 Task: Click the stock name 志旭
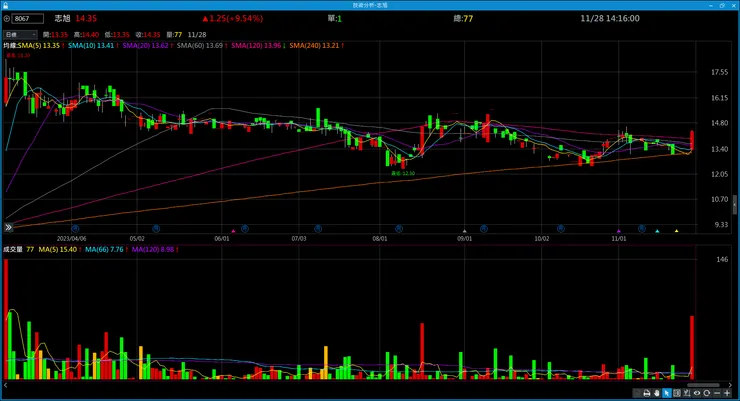pos(62,18)
